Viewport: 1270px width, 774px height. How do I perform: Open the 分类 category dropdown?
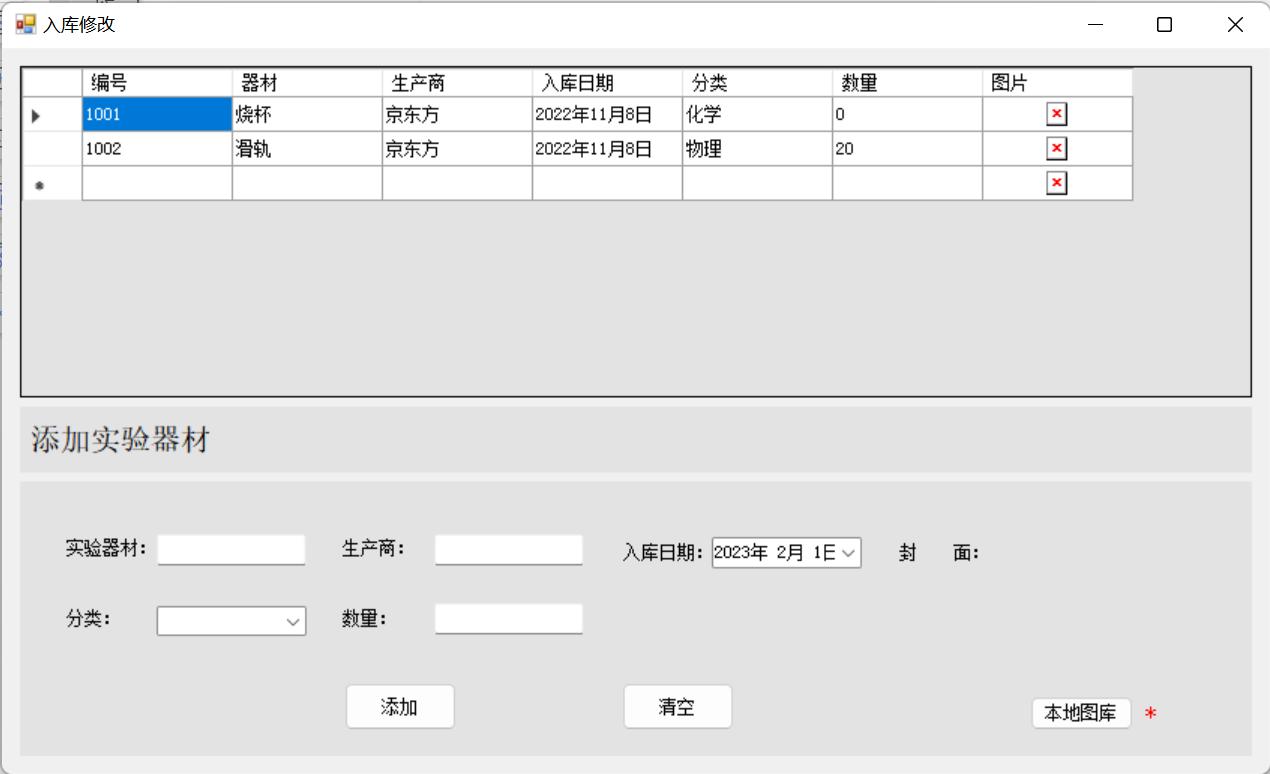pos(293,622)
